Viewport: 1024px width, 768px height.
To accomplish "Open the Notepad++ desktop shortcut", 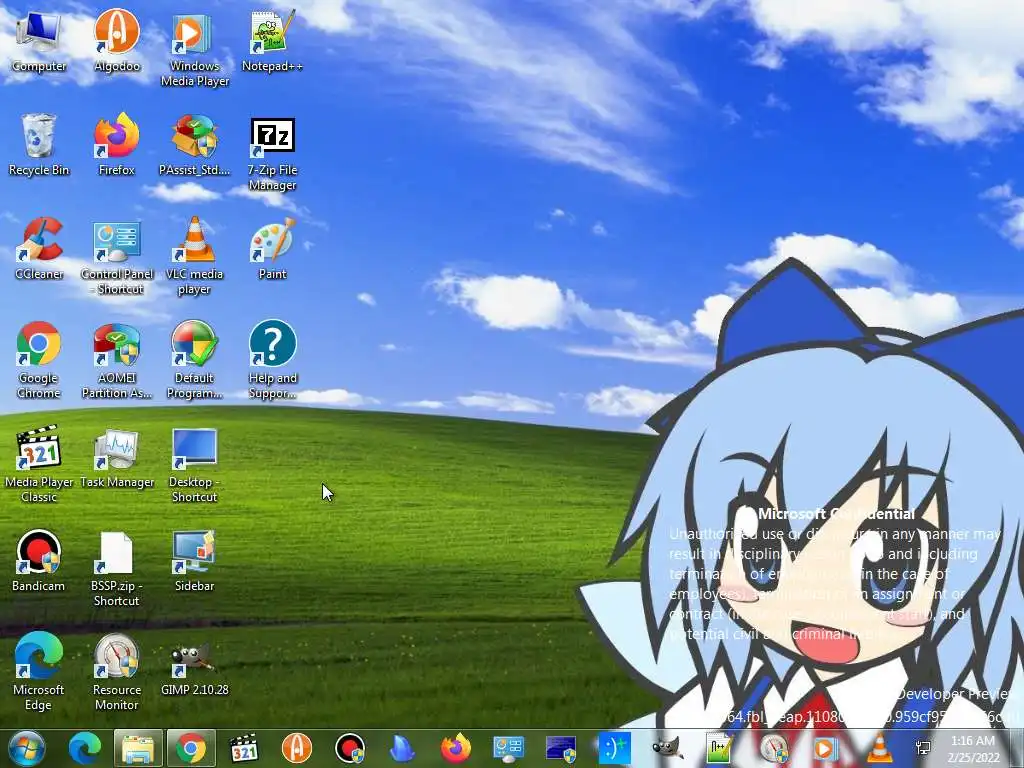I will tap(272, 40).
